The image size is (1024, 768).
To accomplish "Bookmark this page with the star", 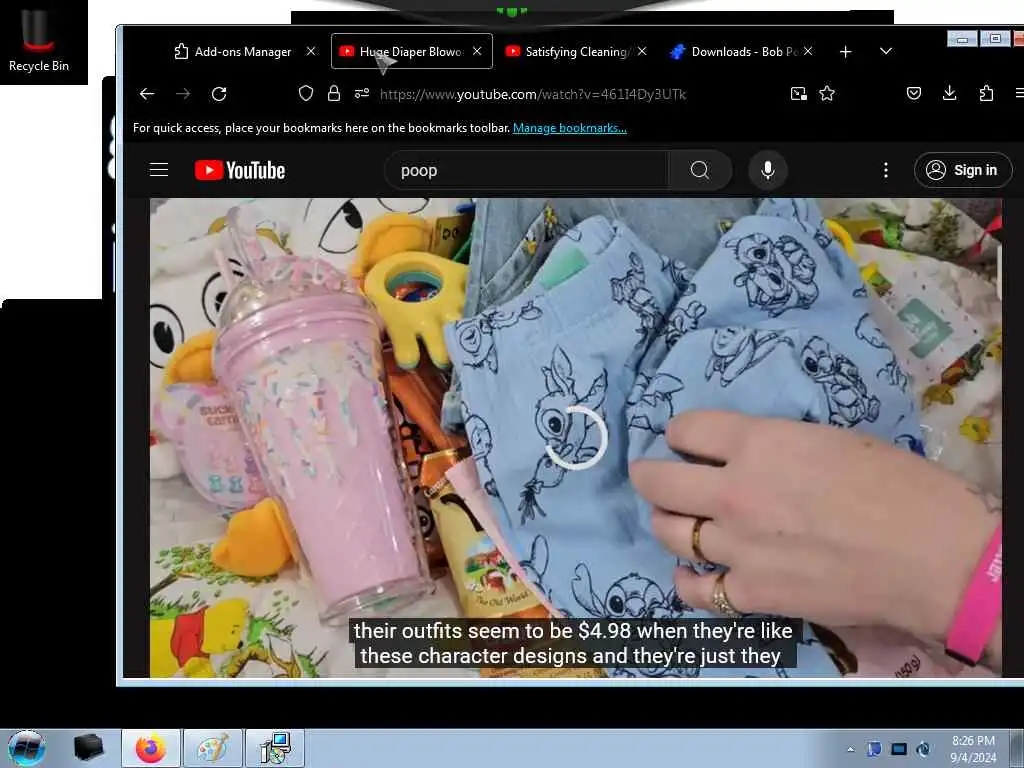I will [x=827, y=93].
